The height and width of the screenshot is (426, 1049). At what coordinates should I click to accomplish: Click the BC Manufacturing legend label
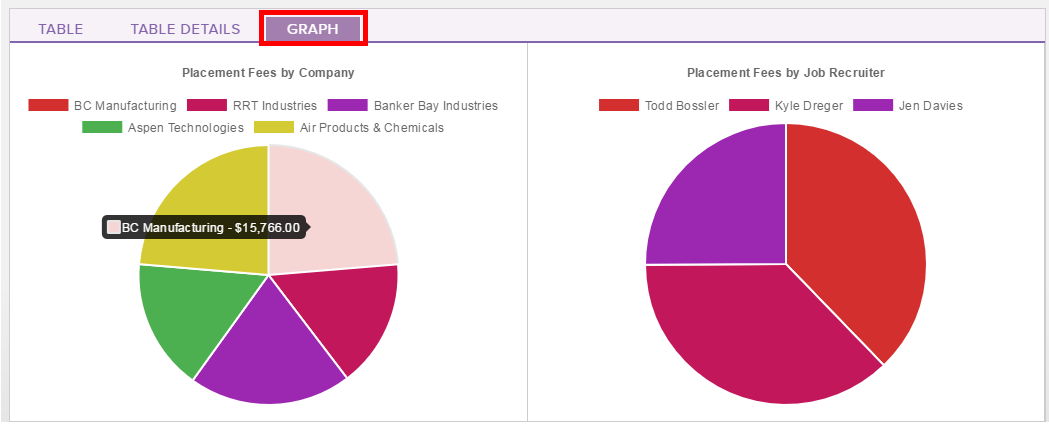click(125, 106)
